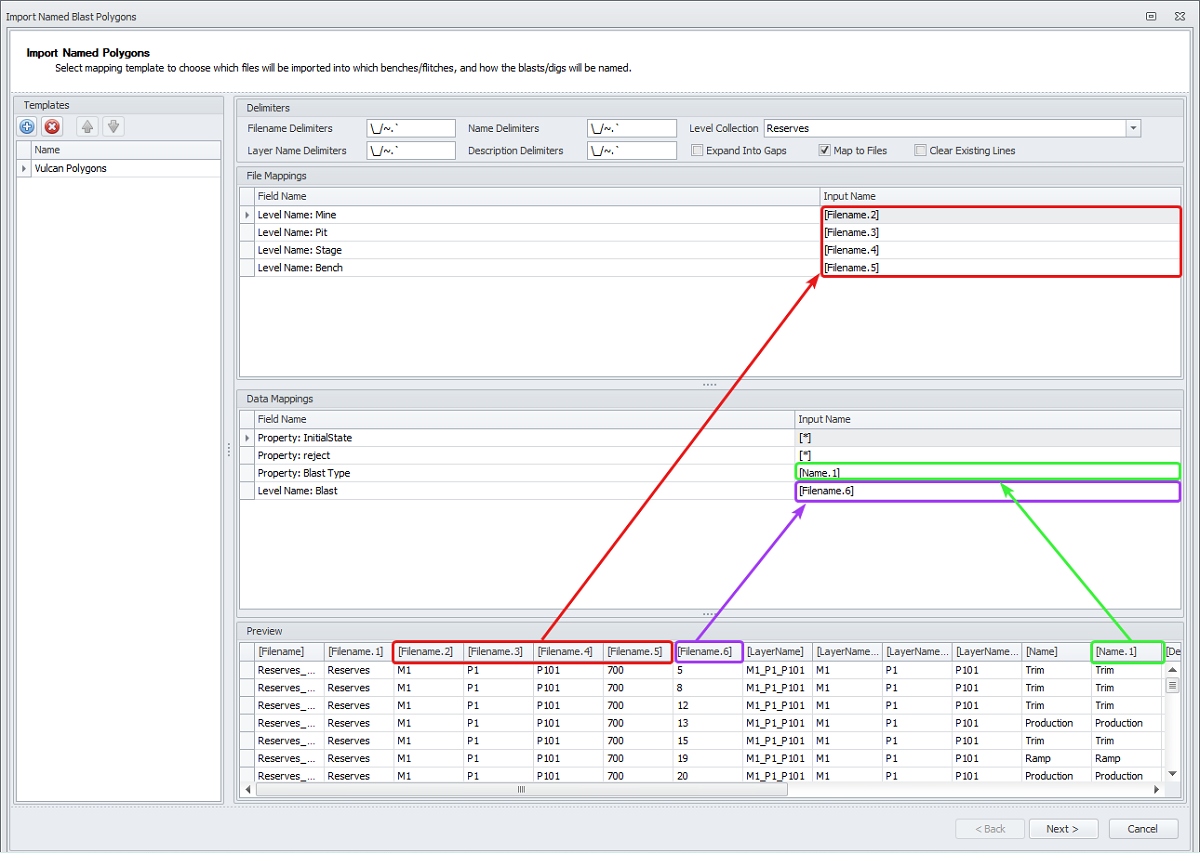Click the [Filename.6] preview column header
The width and height of the screenshot is (1200, 853).
click(x=709, y=652)
